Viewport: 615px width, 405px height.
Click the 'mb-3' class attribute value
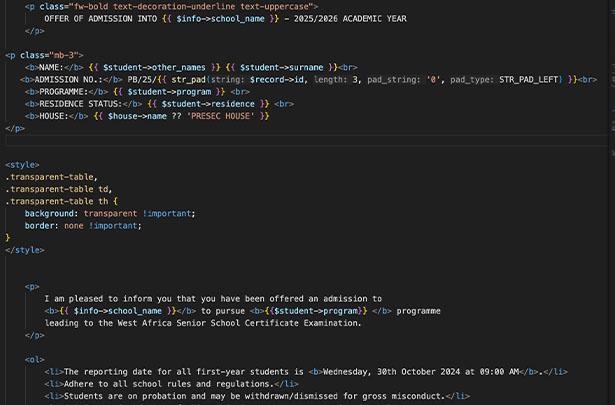[x=67, y=54]
